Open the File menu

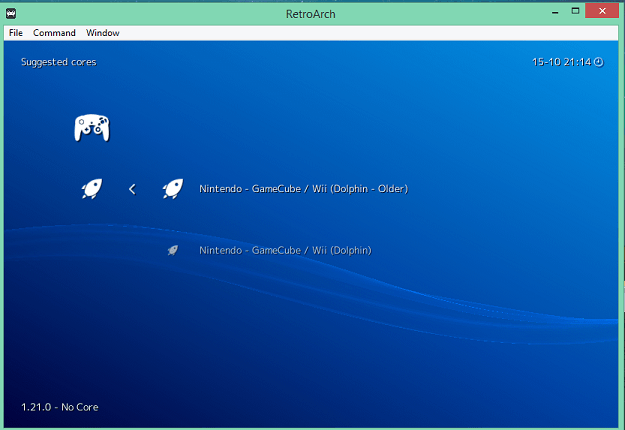point(15,33)
